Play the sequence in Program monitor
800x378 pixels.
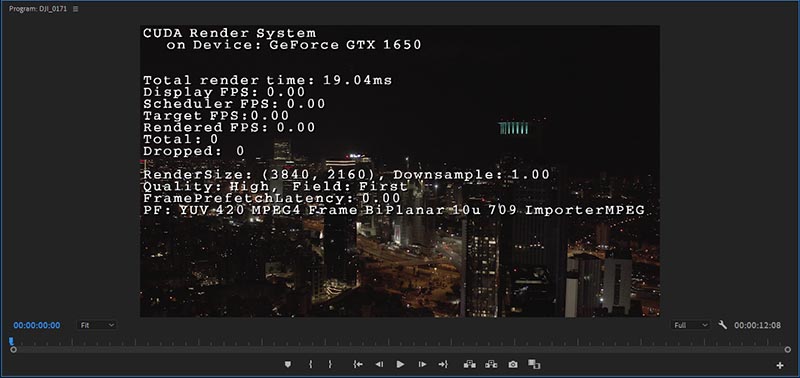coord(401,364)
